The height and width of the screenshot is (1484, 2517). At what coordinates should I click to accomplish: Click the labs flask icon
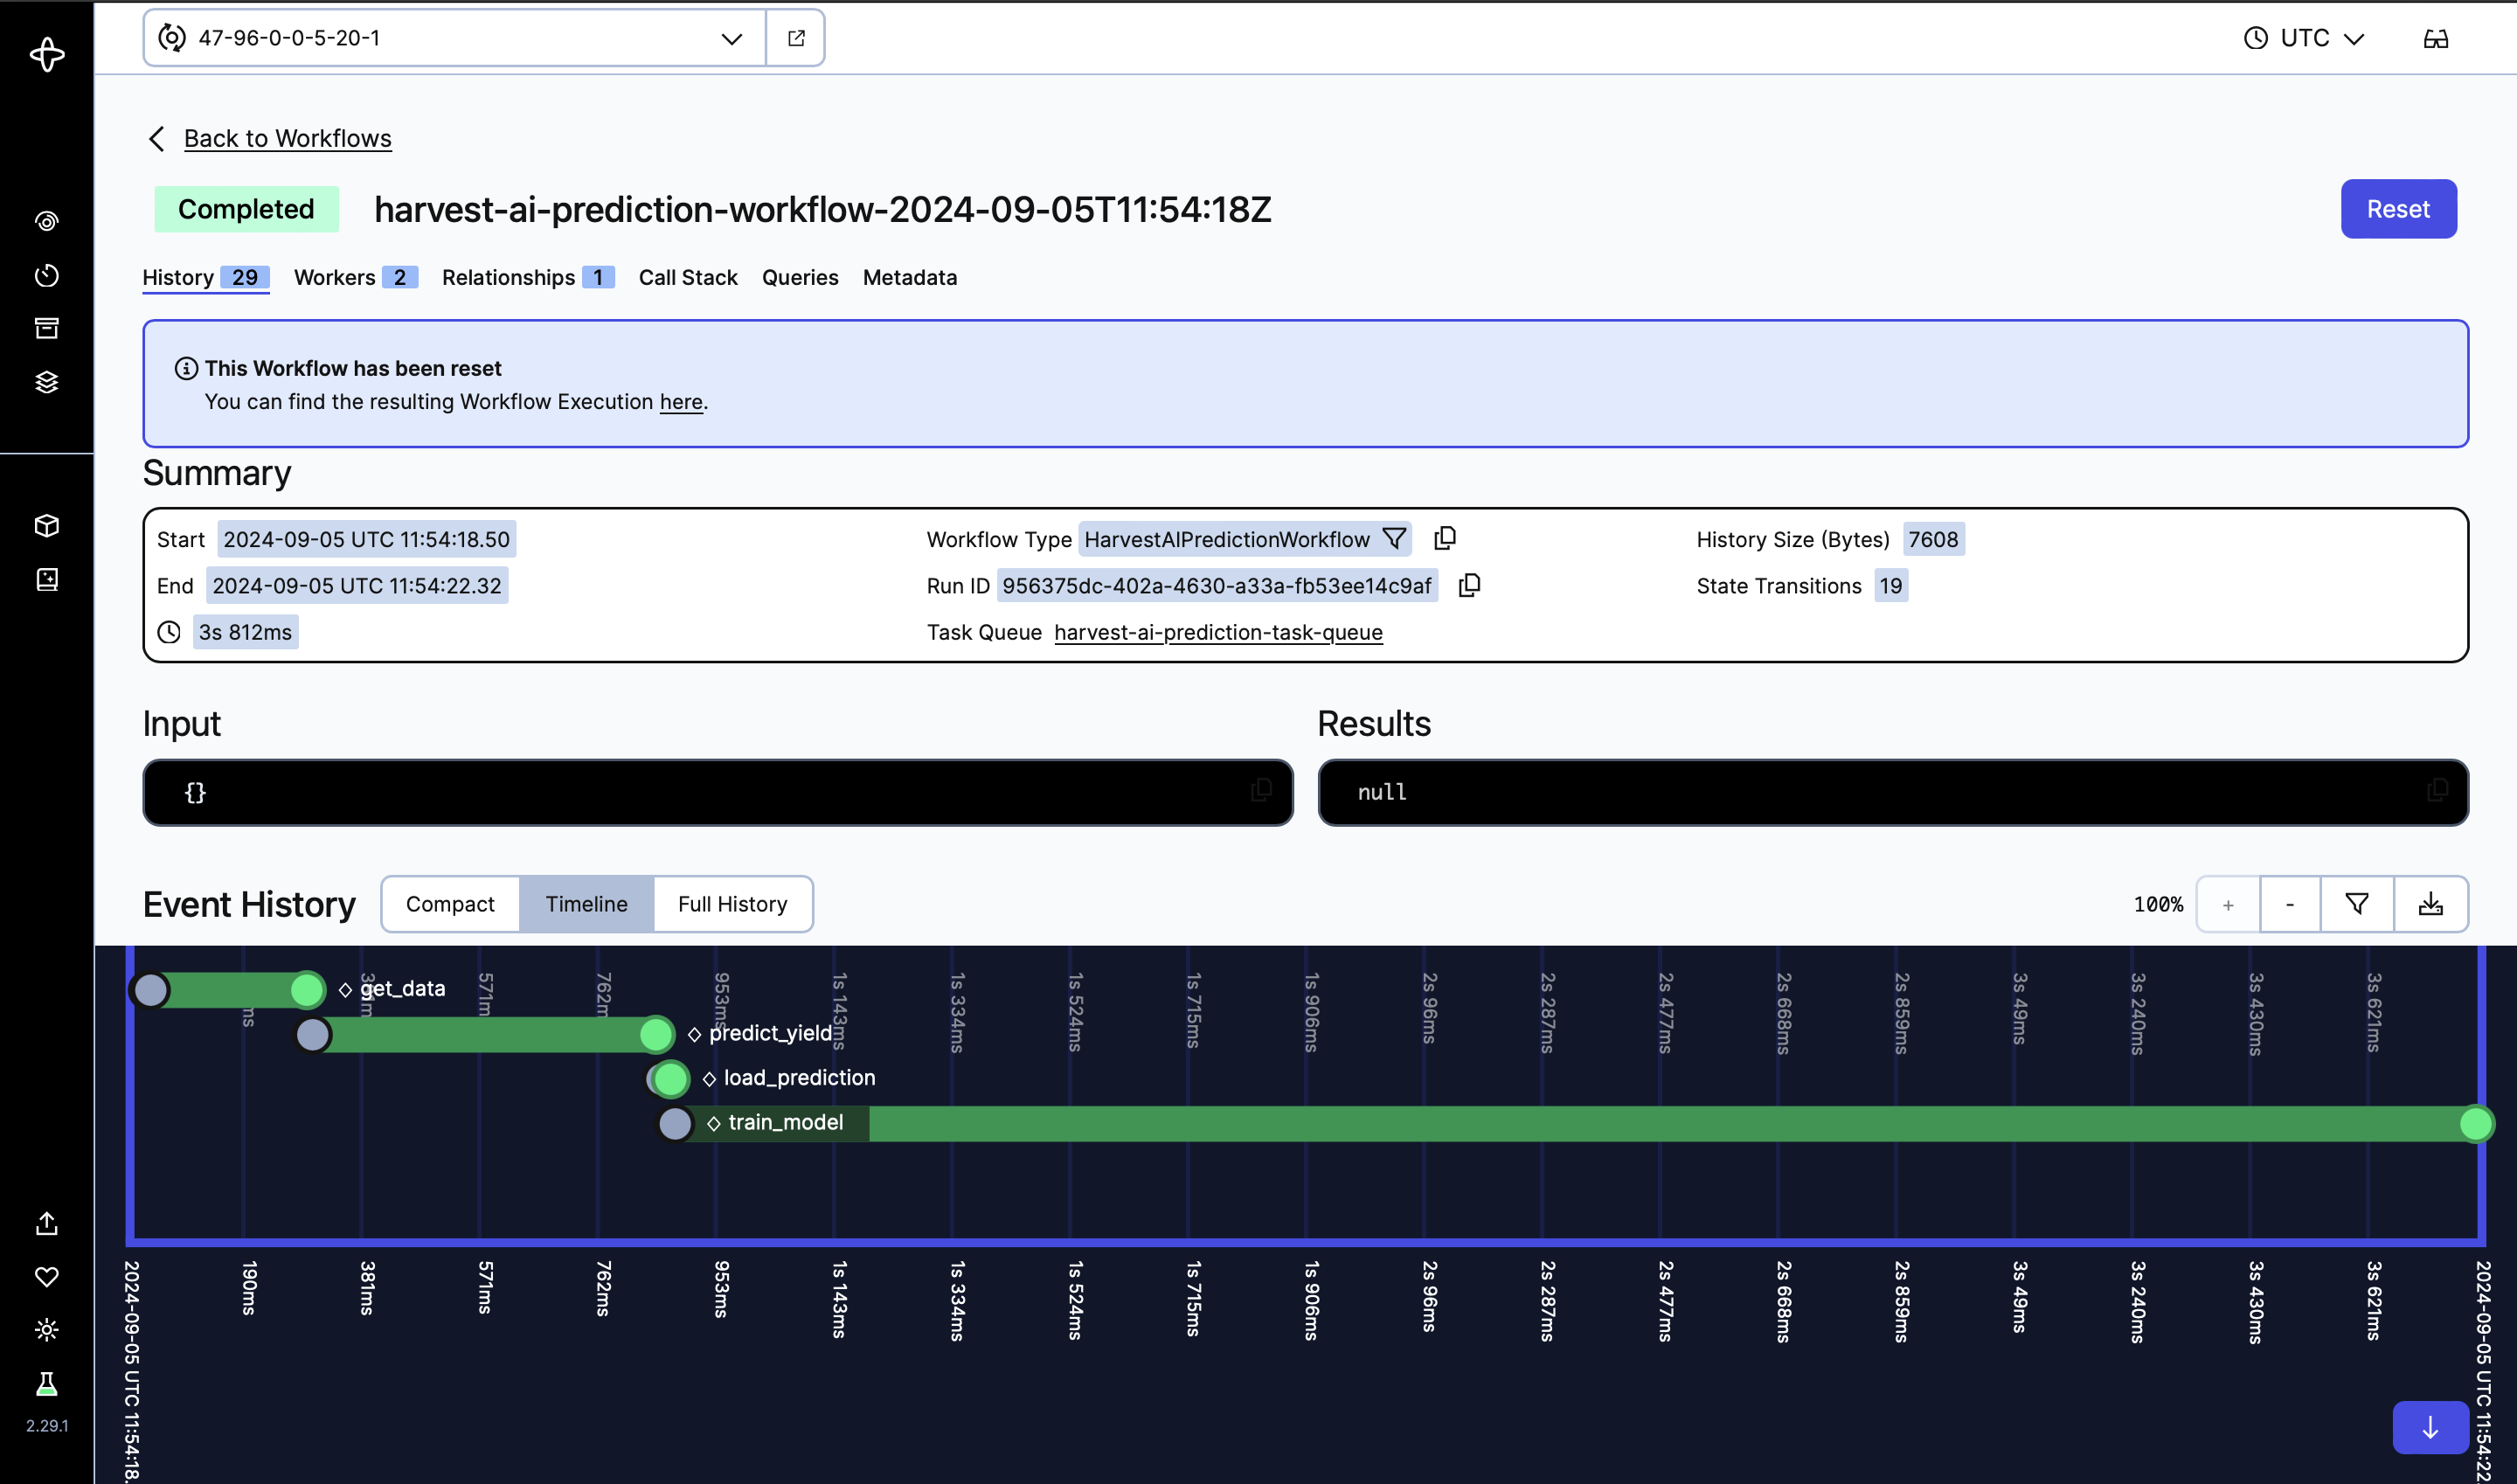click(x=47, y=1383)
